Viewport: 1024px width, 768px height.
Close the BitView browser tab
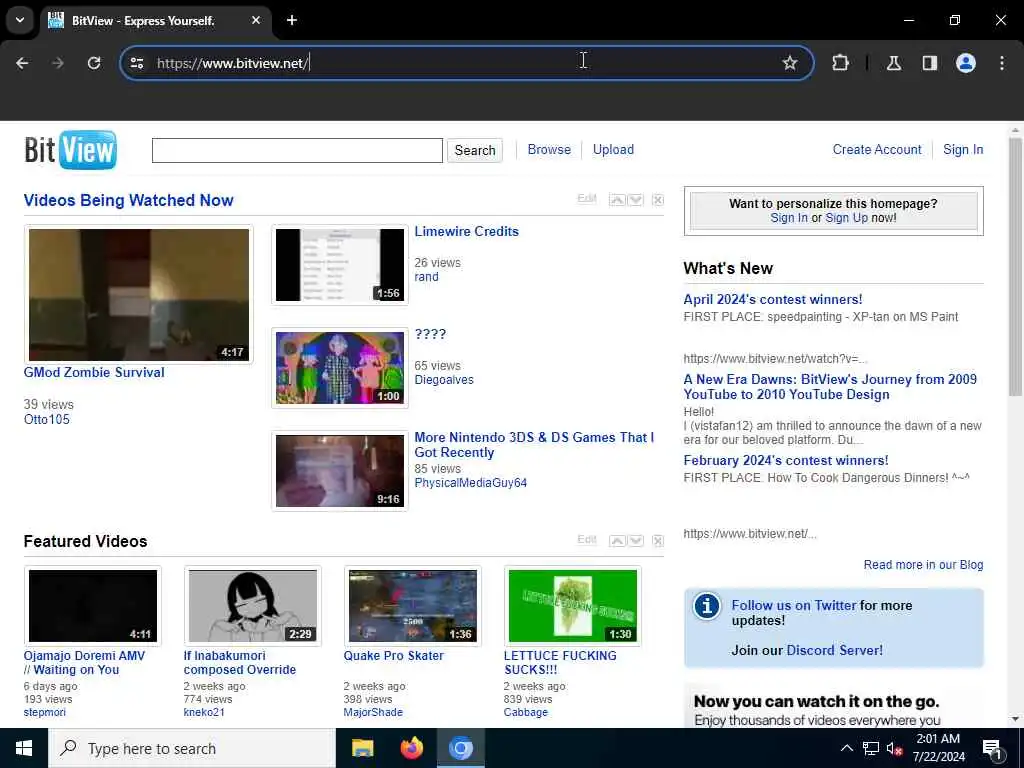[x=256, y=20]
